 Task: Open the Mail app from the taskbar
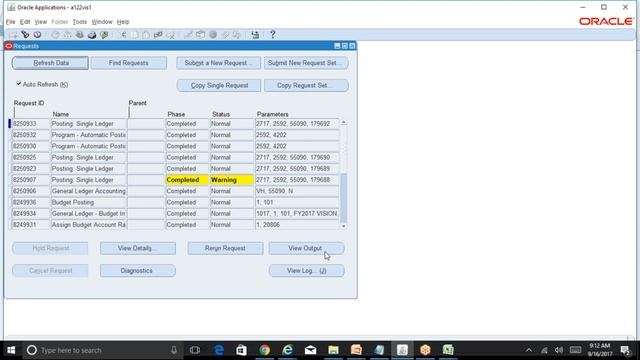(x=310, y=350)
